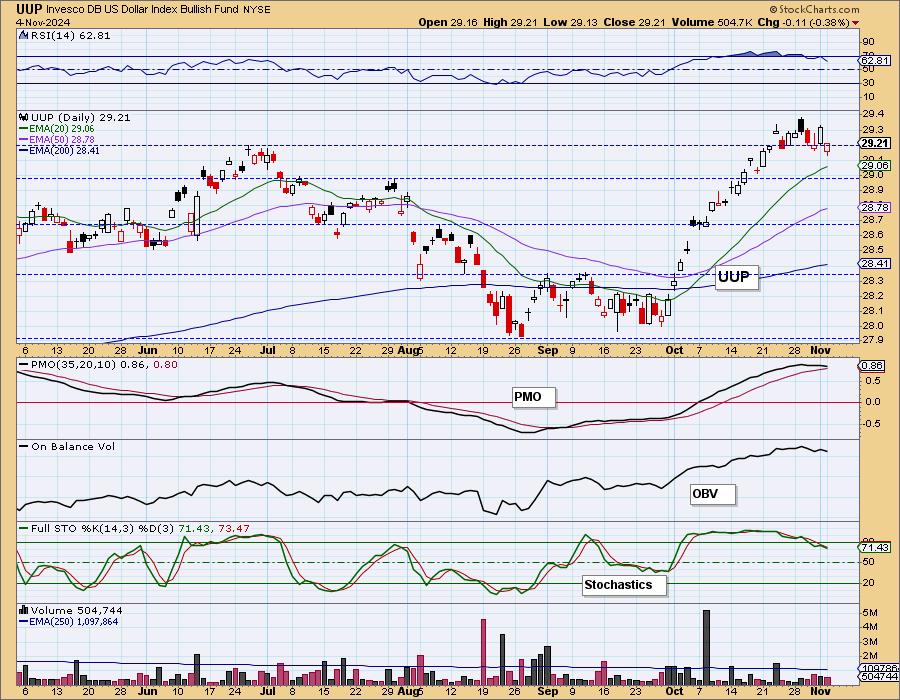Viewport: 900px width, 700px height.
Task: Click the 'Low 29.13' value
Action: pyautogui.click(x=571, y=22)
